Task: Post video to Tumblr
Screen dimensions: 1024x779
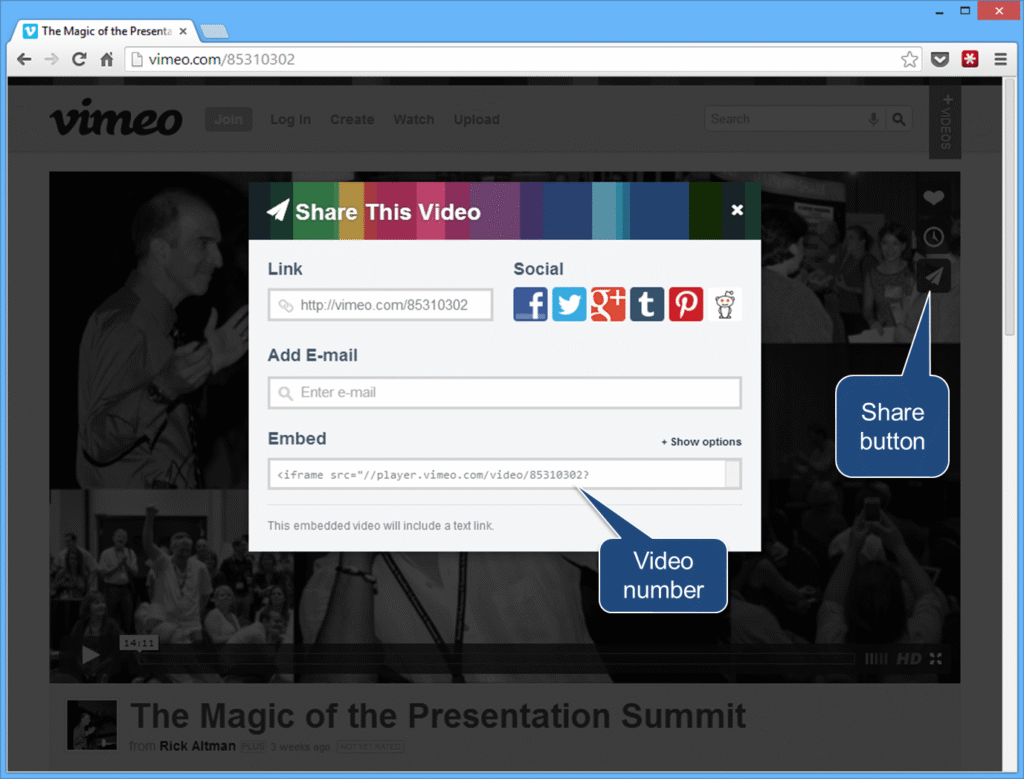Action: pos(647,304)
